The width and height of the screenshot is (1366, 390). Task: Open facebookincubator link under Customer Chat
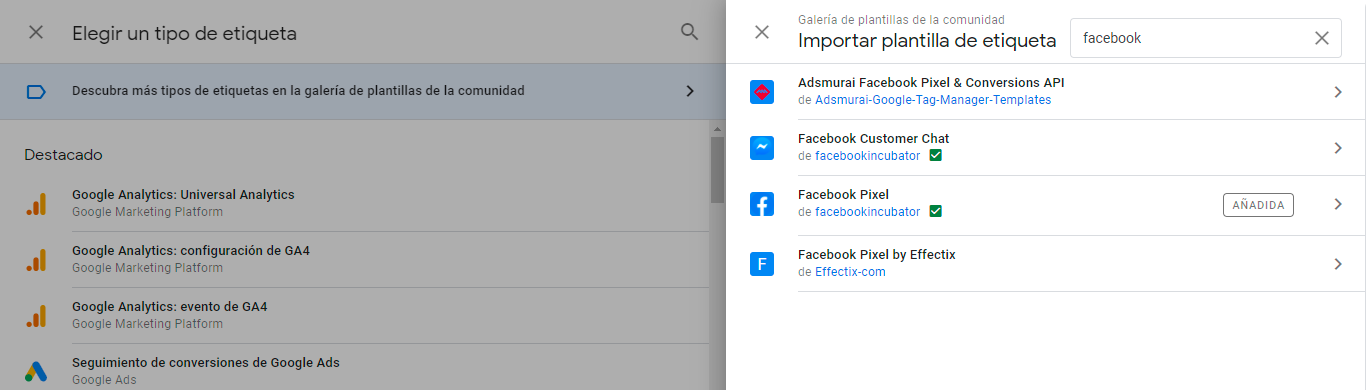[867, 156]
